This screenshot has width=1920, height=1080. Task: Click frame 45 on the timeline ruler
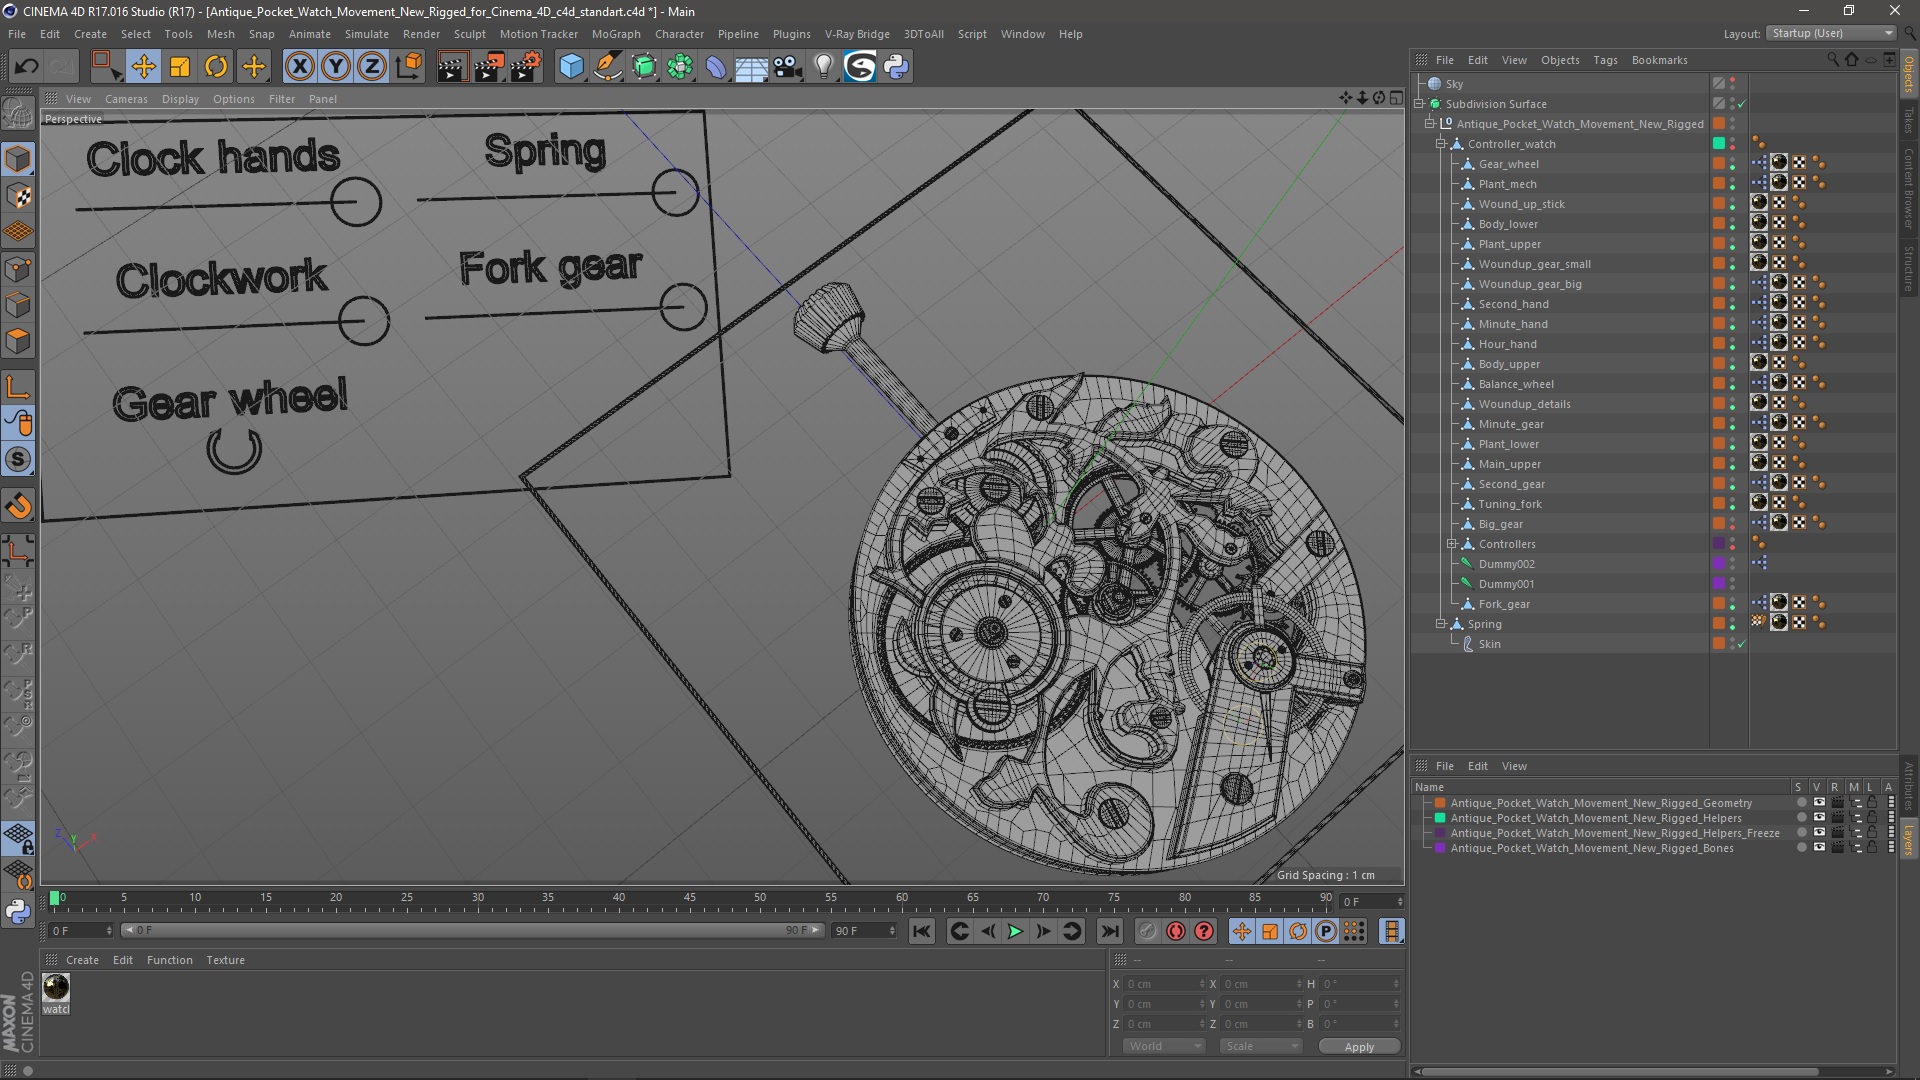tap(689, 898)
